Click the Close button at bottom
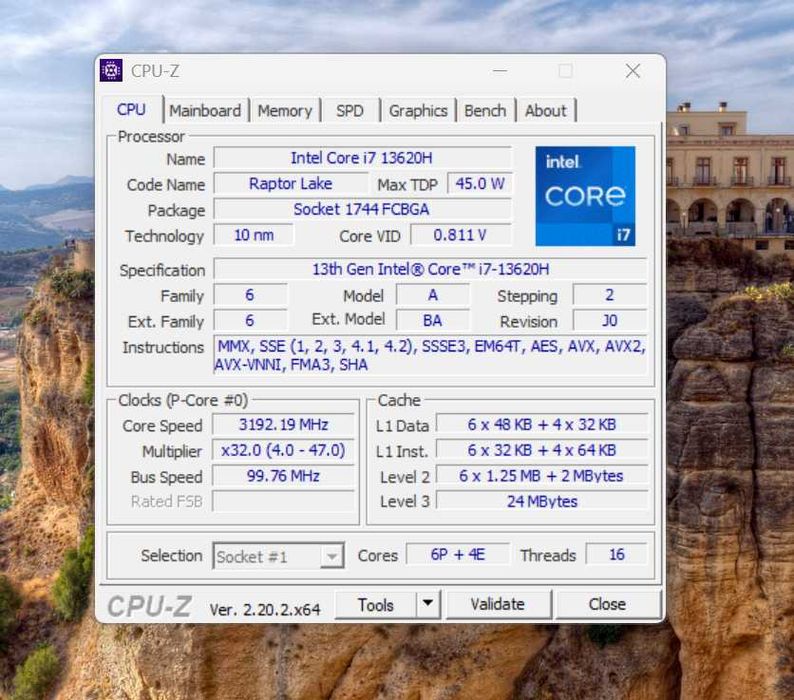Image resolution: width=794 pixels, height=700 pixels. (607, 604)
